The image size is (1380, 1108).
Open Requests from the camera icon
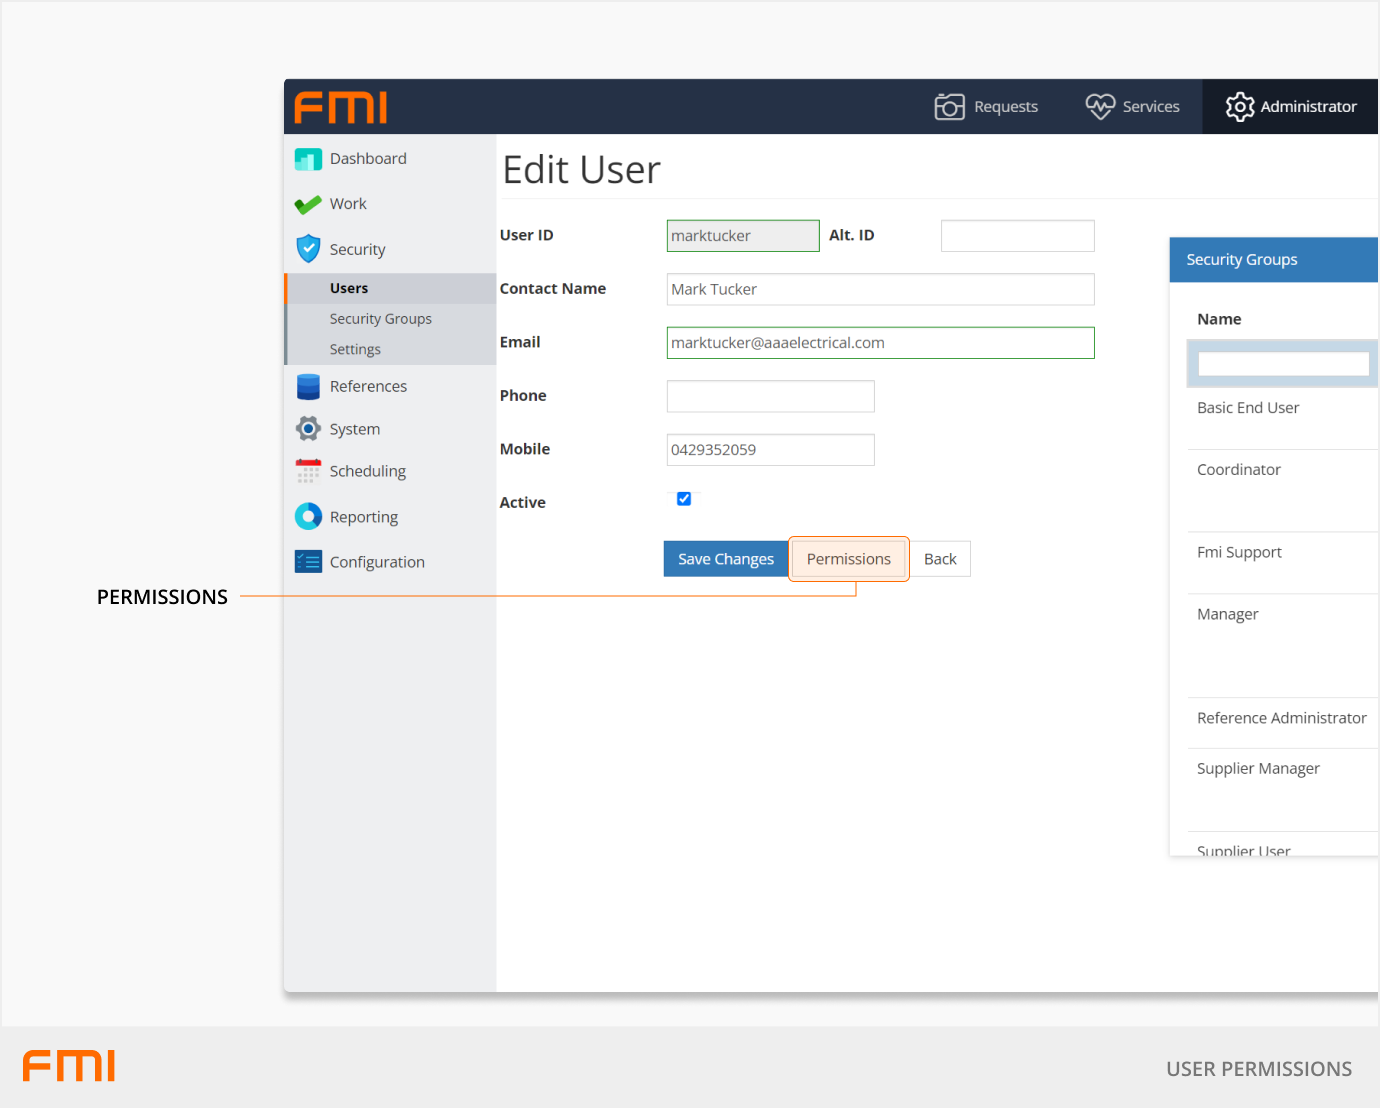[949, 107]
